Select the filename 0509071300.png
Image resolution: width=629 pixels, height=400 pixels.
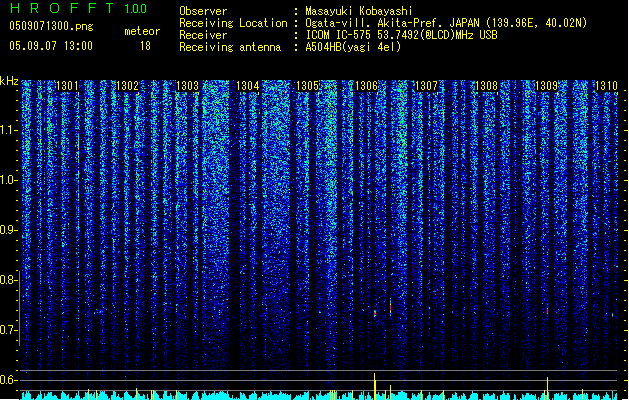pyautogui.click(x=51, y=26)
